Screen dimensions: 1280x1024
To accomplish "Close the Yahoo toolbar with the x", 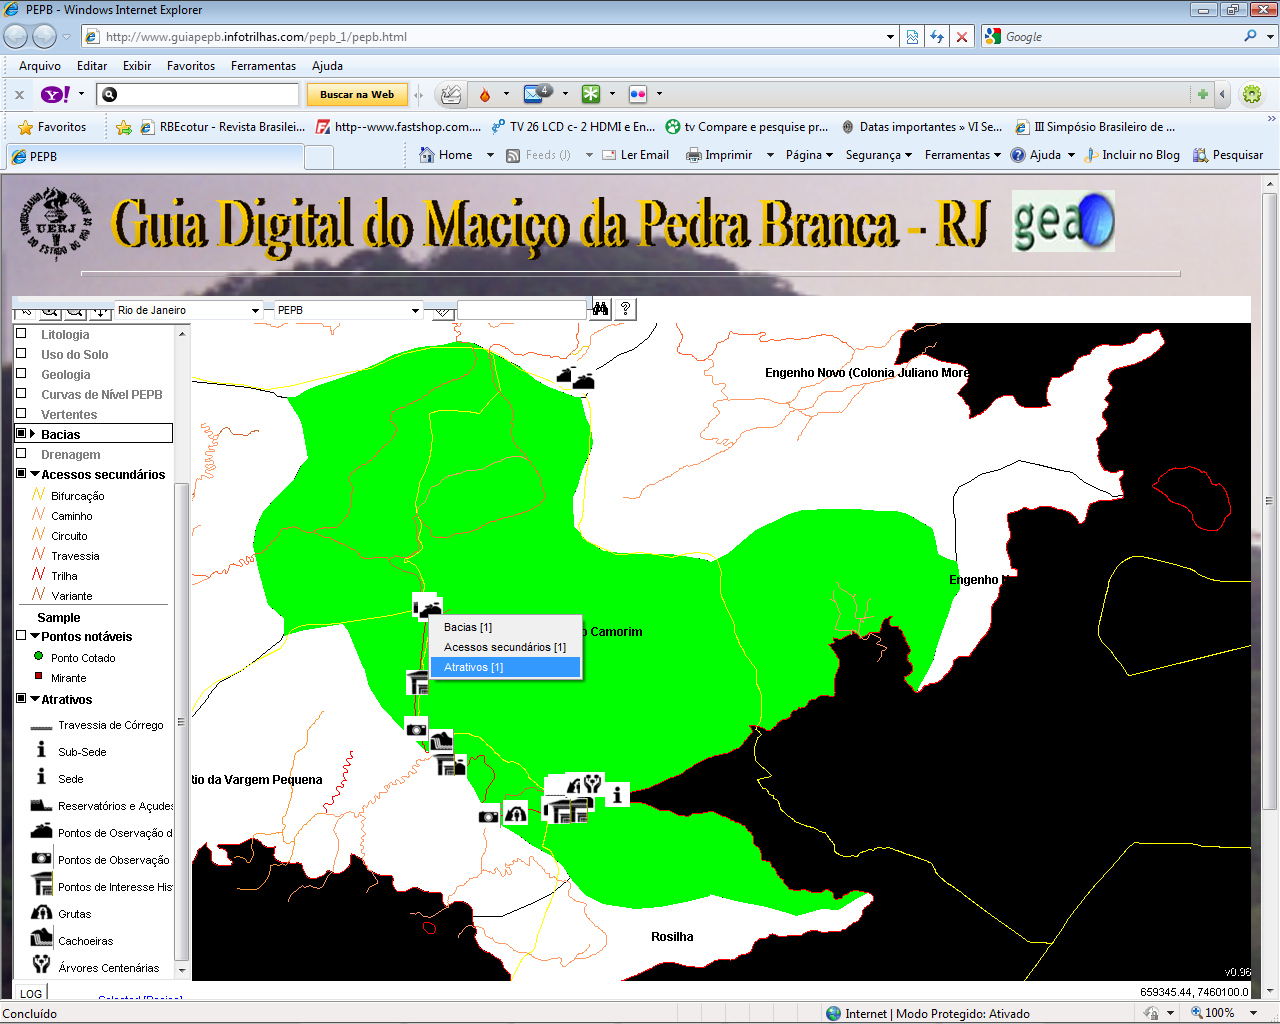I will (x=19, y=95).
